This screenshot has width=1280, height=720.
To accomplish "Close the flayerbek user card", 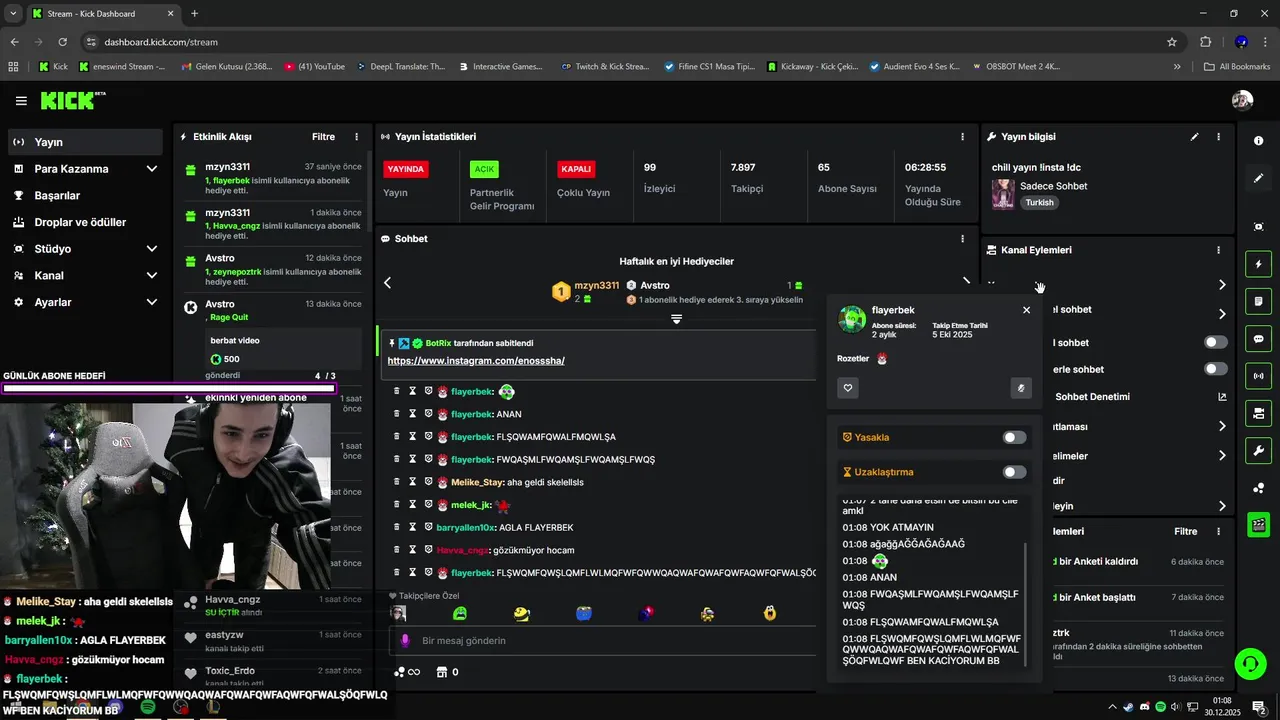I will (x=1026, y=311).
